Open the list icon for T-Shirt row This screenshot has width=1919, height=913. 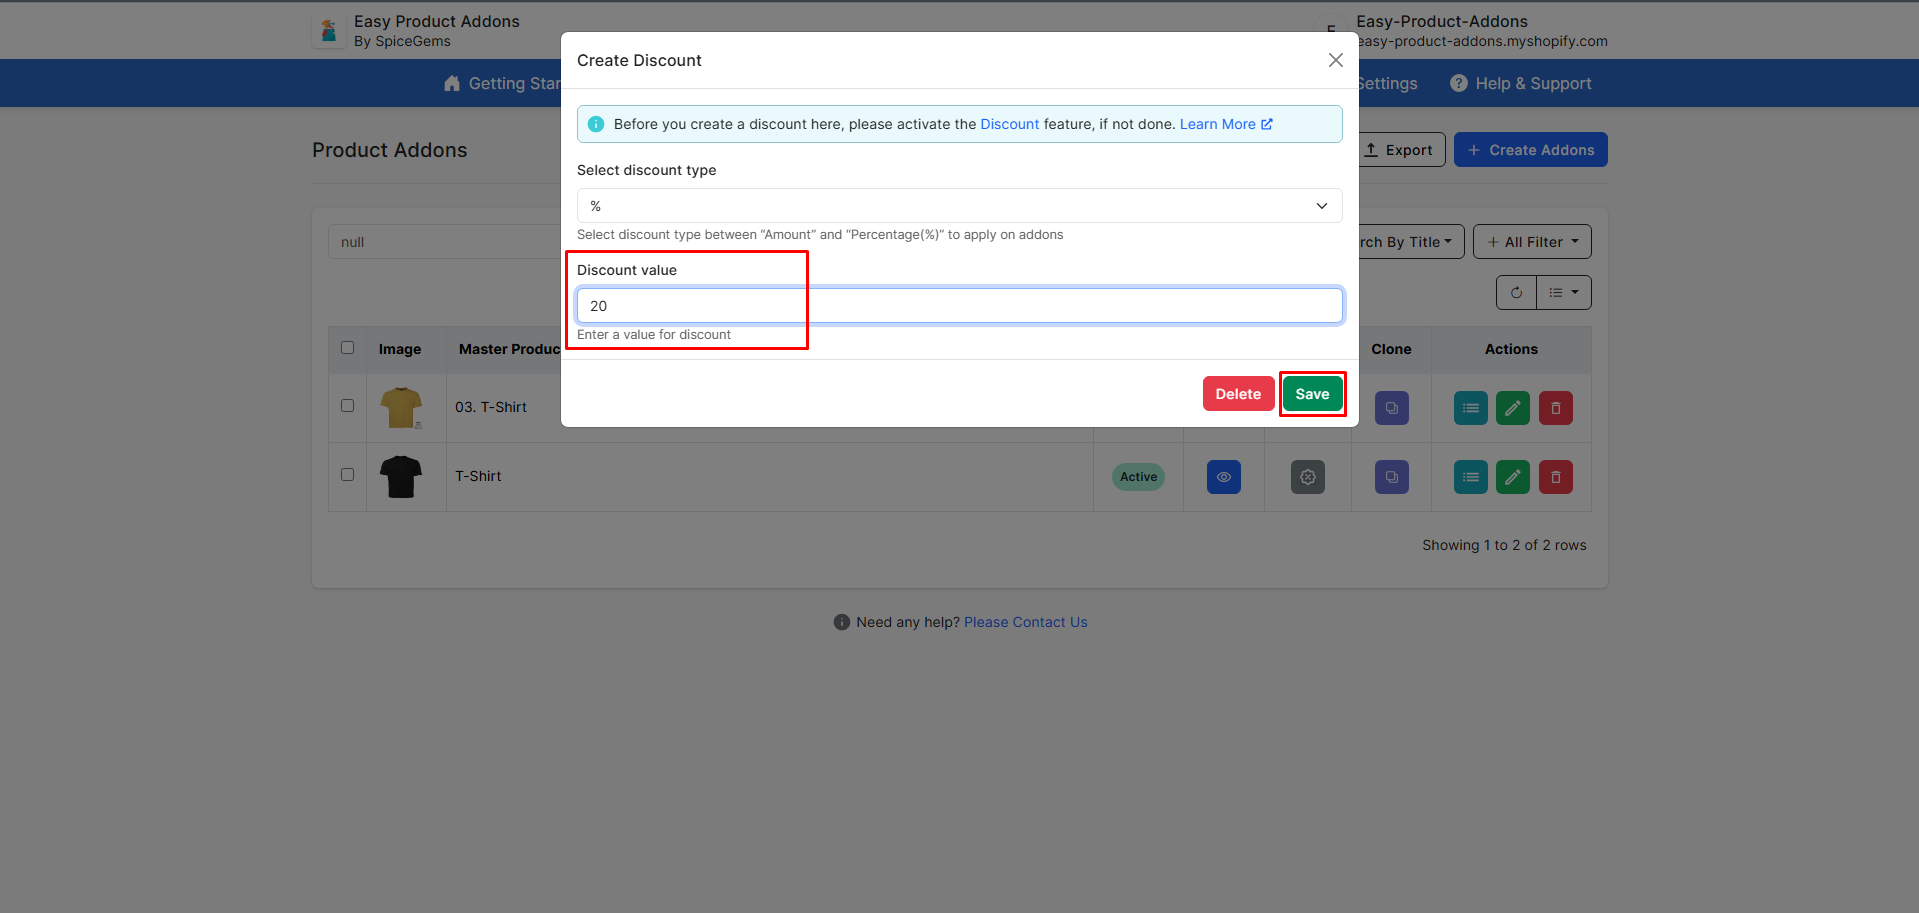pyautogui.click(x=1470, y=477)
